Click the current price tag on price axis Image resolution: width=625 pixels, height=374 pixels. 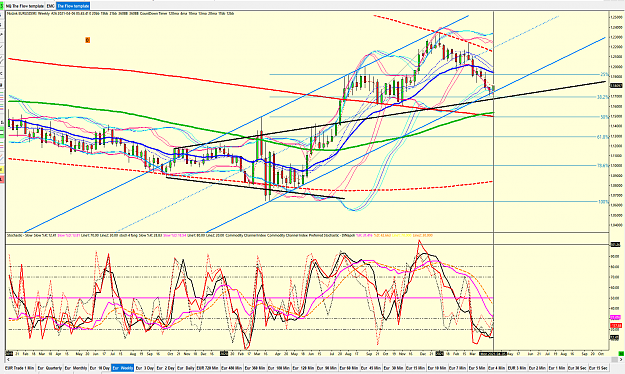[616, 85]
